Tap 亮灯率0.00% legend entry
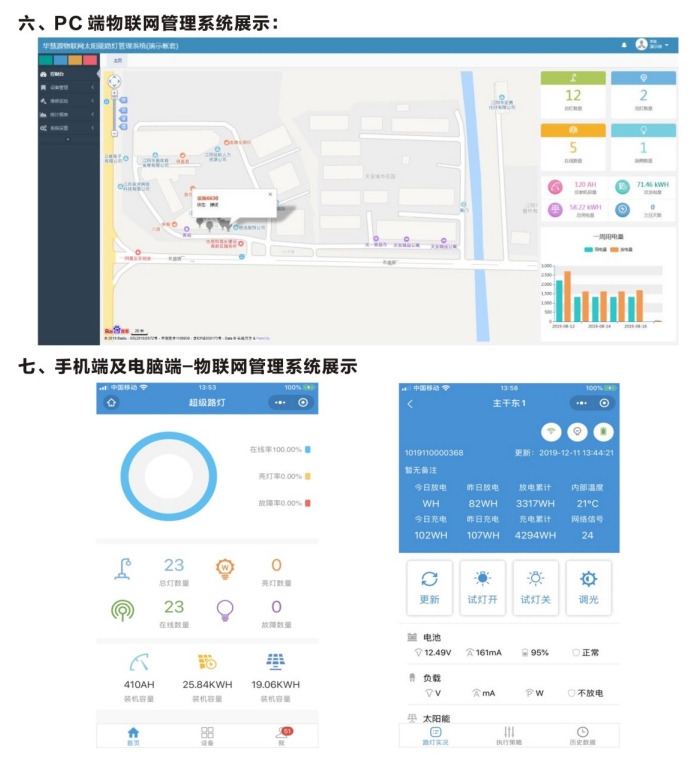The width and height of the screenshot is (699, 763). [x=284, y=476]
